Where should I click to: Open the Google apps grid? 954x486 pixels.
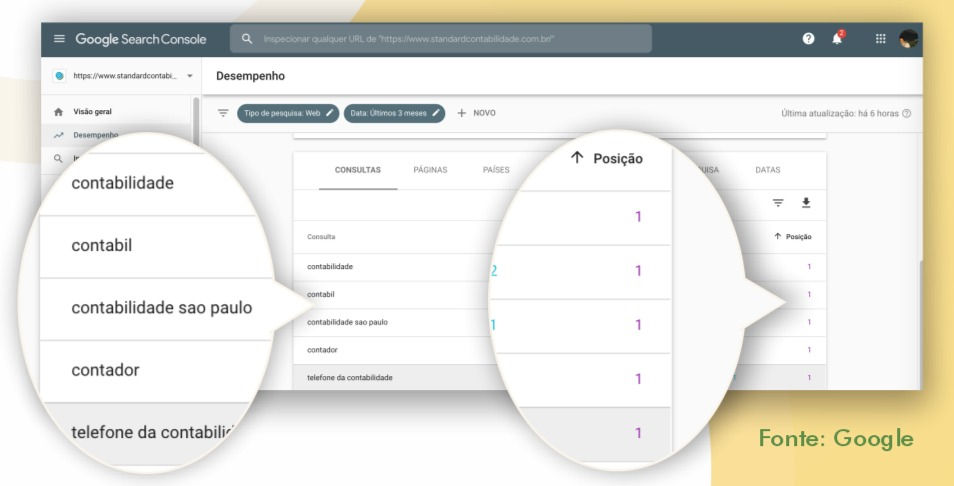pyautogui.click(x=880, y=39)
